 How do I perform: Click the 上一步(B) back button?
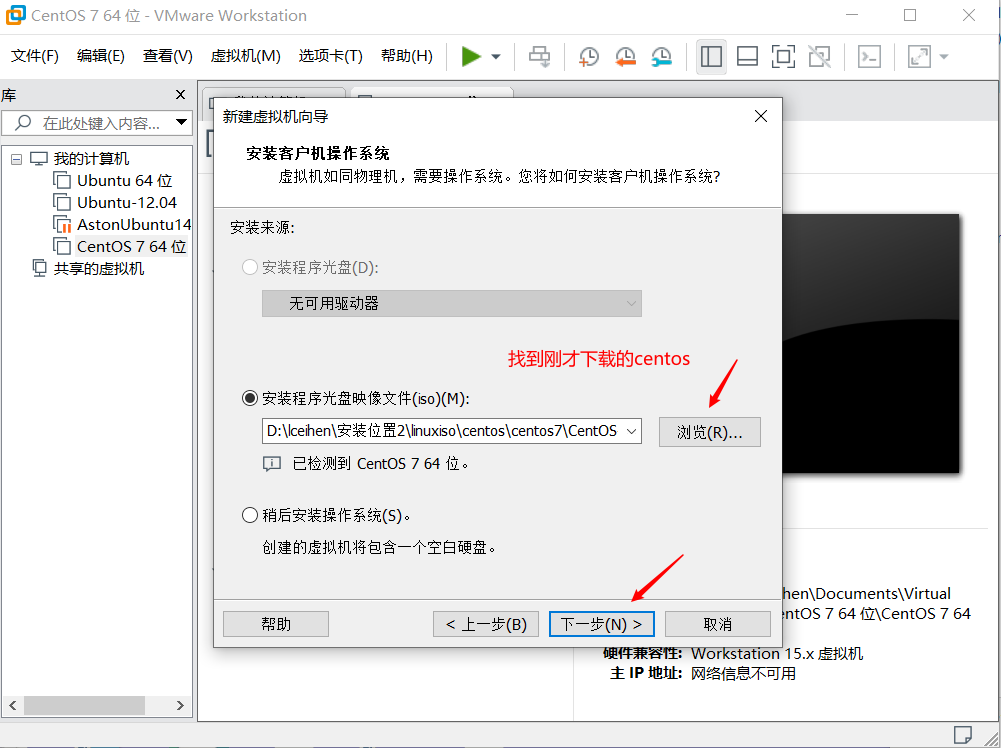coord(486,624)
